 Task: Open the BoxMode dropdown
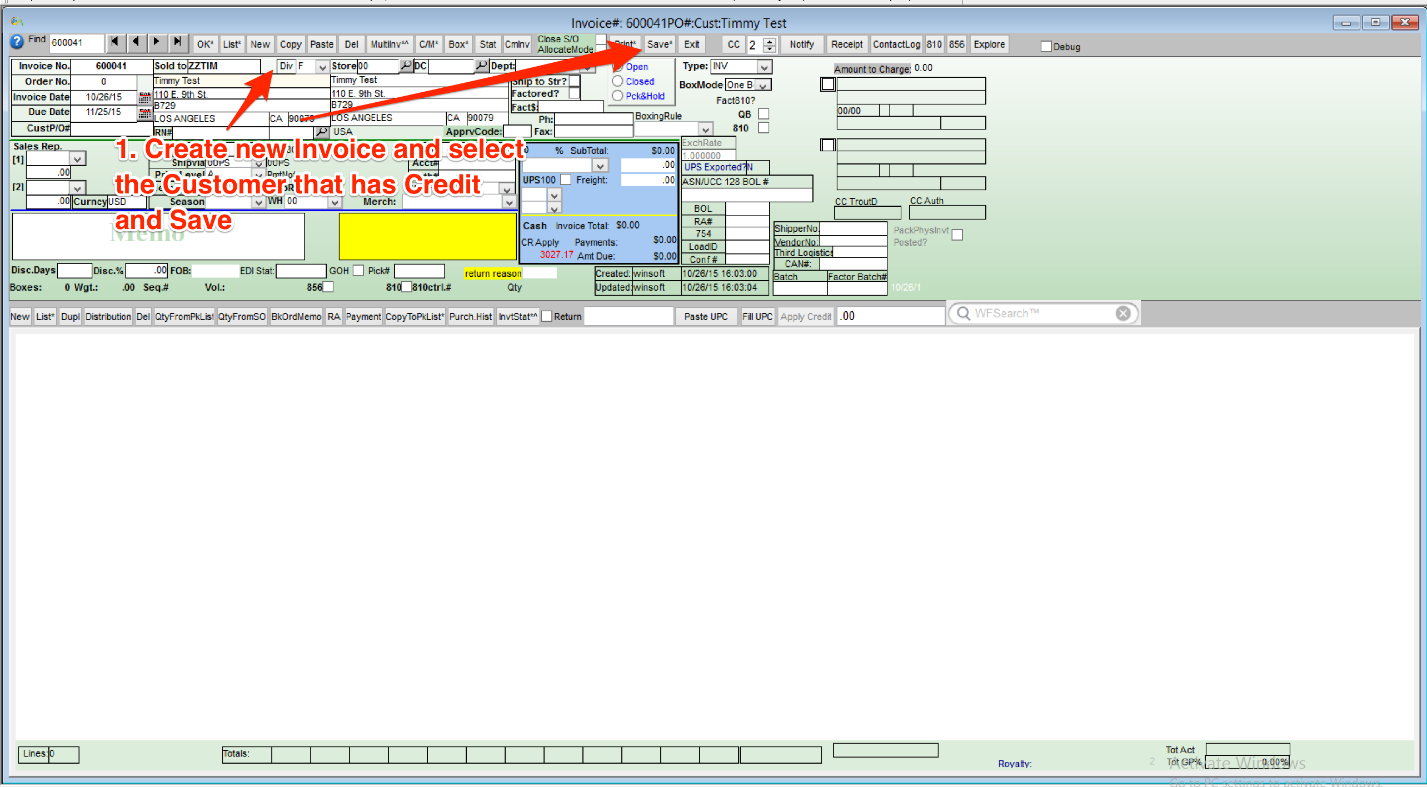(763, 85)
